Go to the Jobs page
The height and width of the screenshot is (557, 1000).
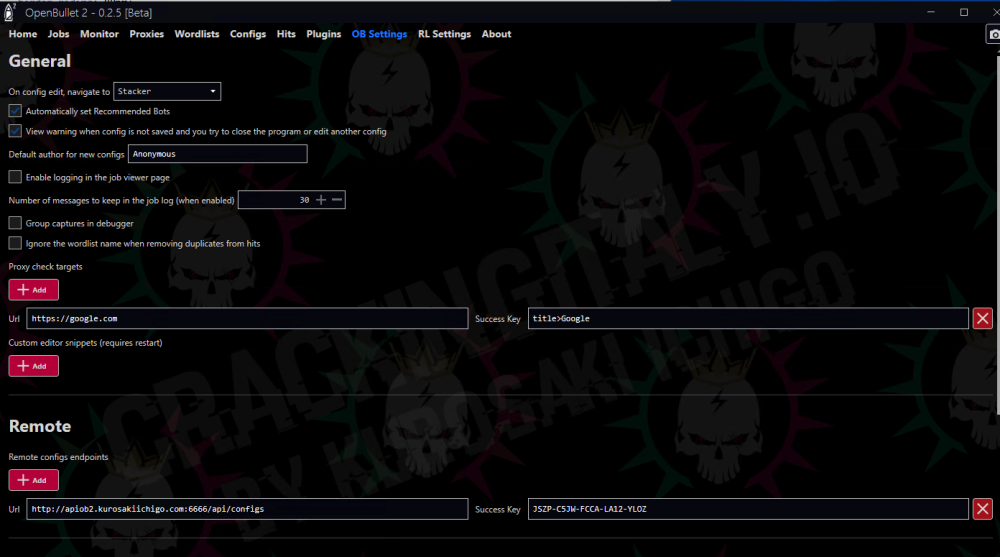(58, 34)
